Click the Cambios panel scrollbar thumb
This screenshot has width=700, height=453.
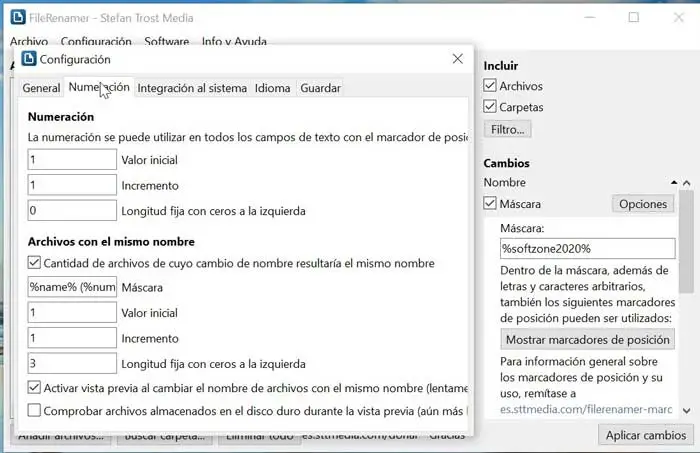pos(687,241)
